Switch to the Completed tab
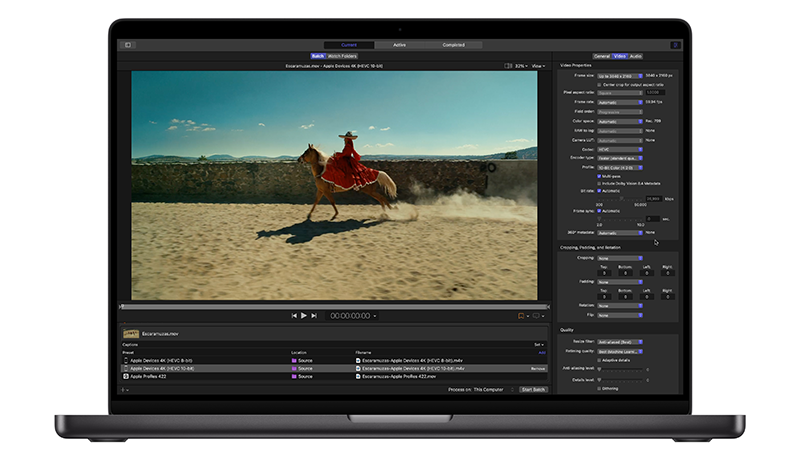Screen dimensions: 800x461 [453, 45]
